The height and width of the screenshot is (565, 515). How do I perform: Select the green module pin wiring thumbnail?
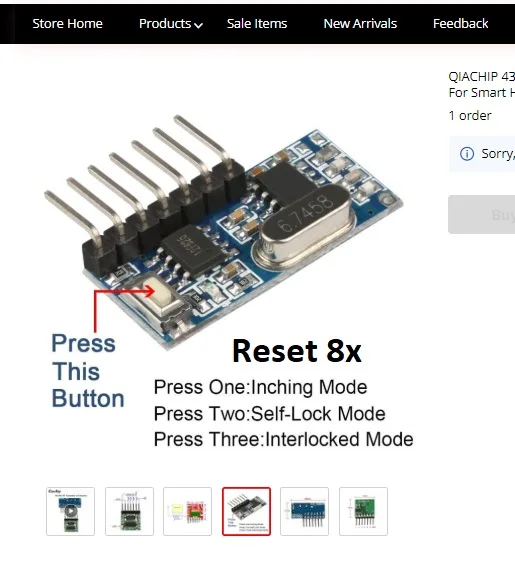pos(129,511)
